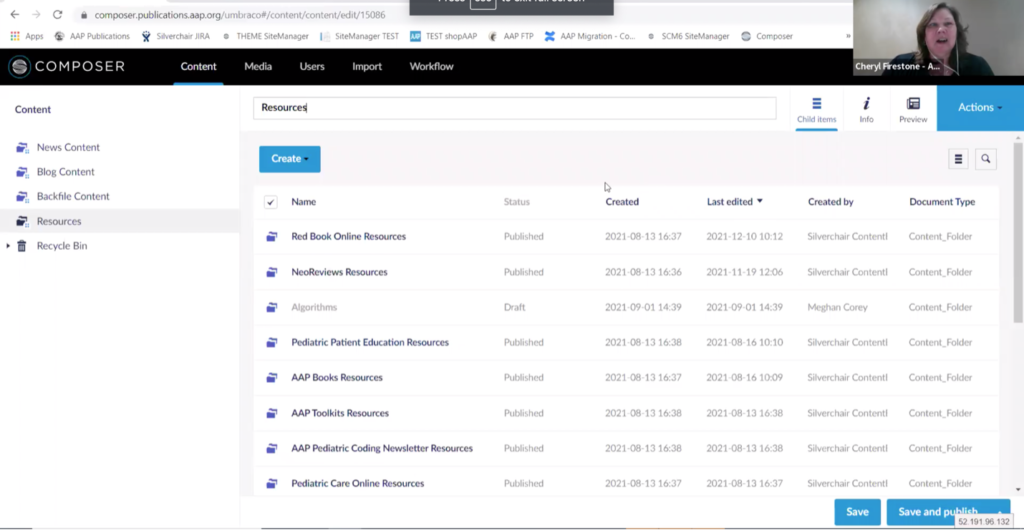Expand the Recycle Bin tree node arrow
The width and height of the screenshot is (1024, 531).
coord(8,246)
